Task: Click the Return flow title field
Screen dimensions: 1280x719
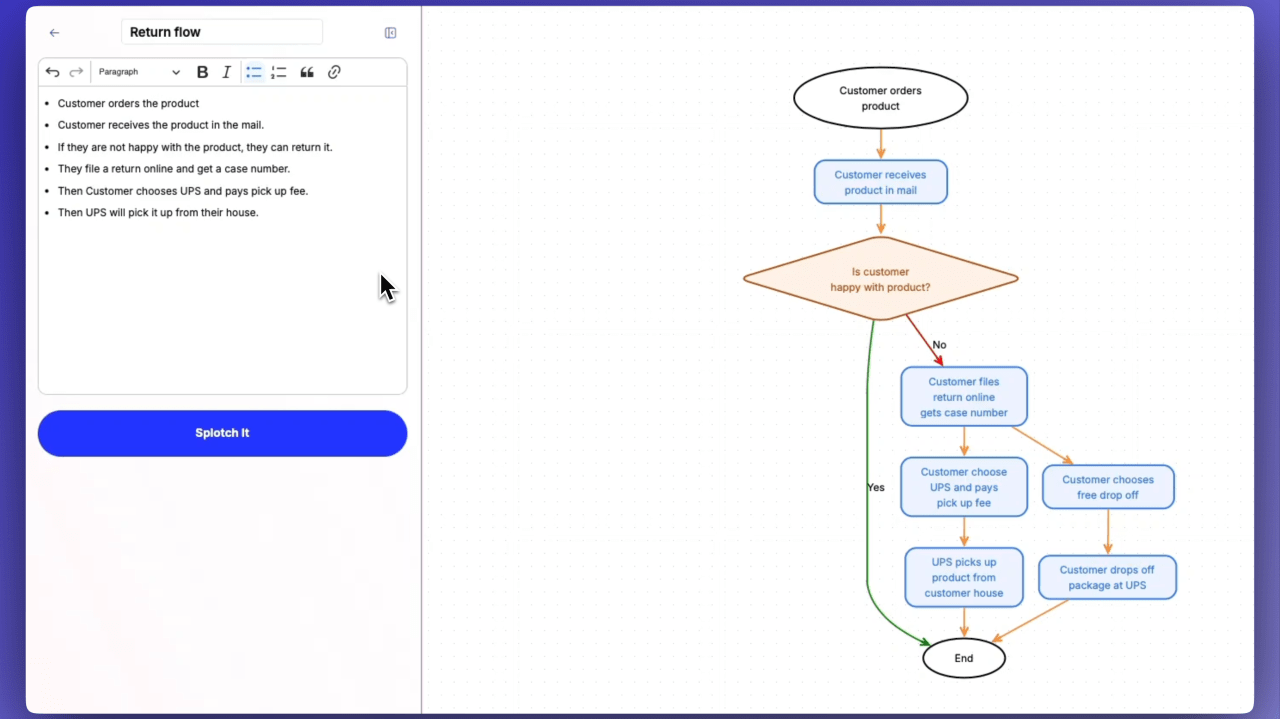Action: tap(222, 32)
